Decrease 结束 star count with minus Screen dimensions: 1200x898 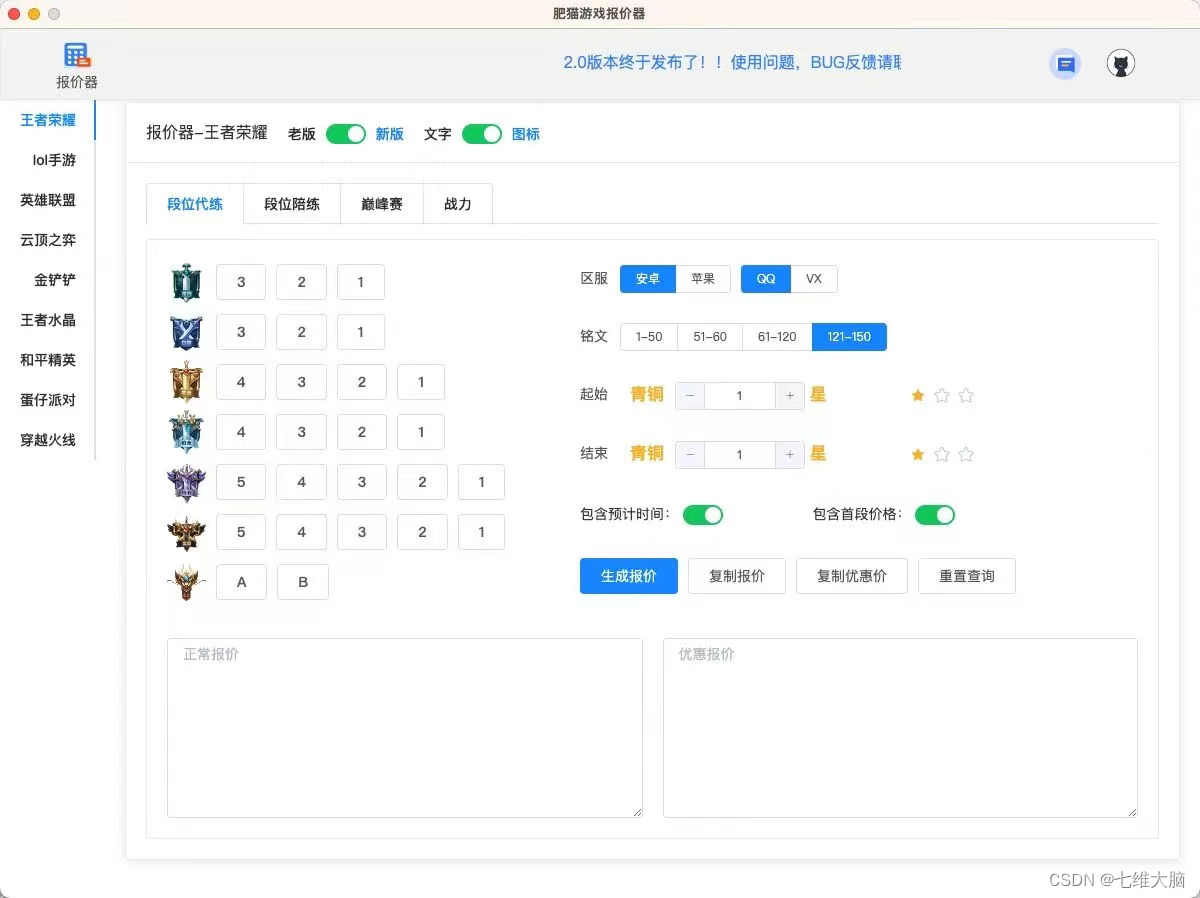coord(690,454)
